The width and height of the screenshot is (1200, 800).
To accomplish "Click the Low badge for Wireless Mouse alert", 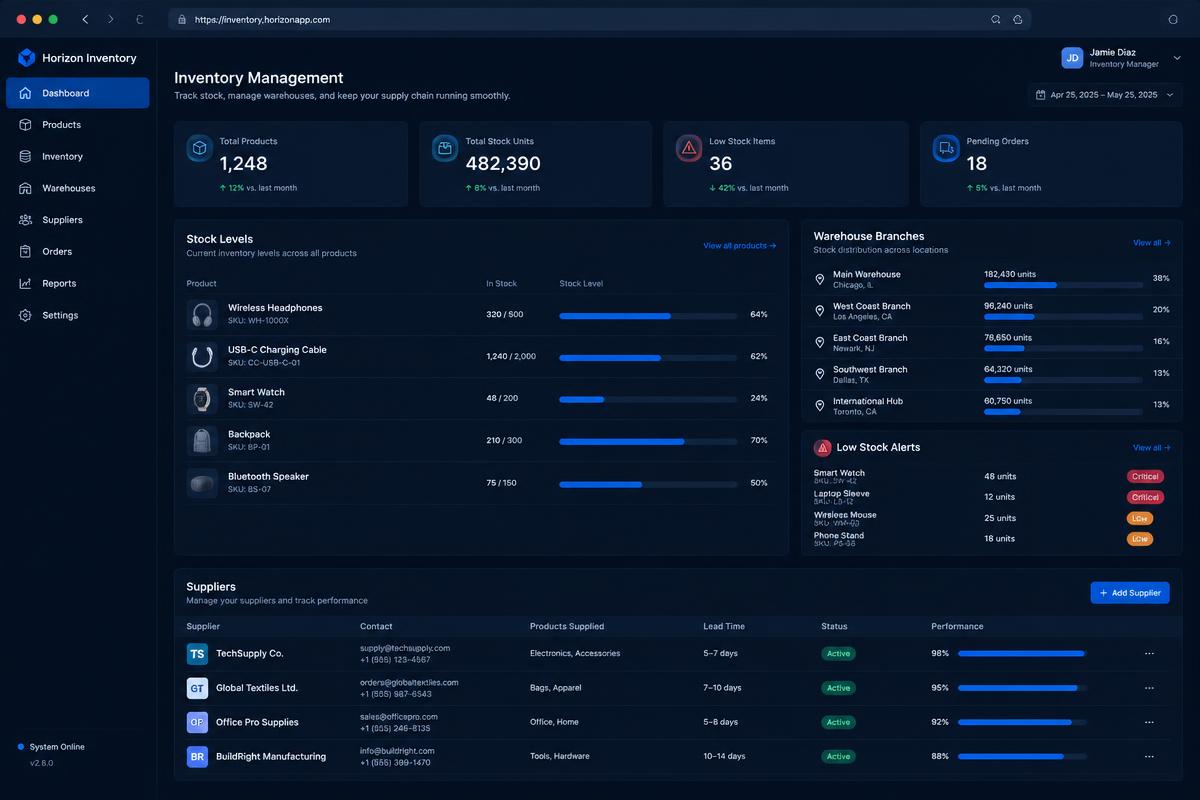I will click(1140, 518).
